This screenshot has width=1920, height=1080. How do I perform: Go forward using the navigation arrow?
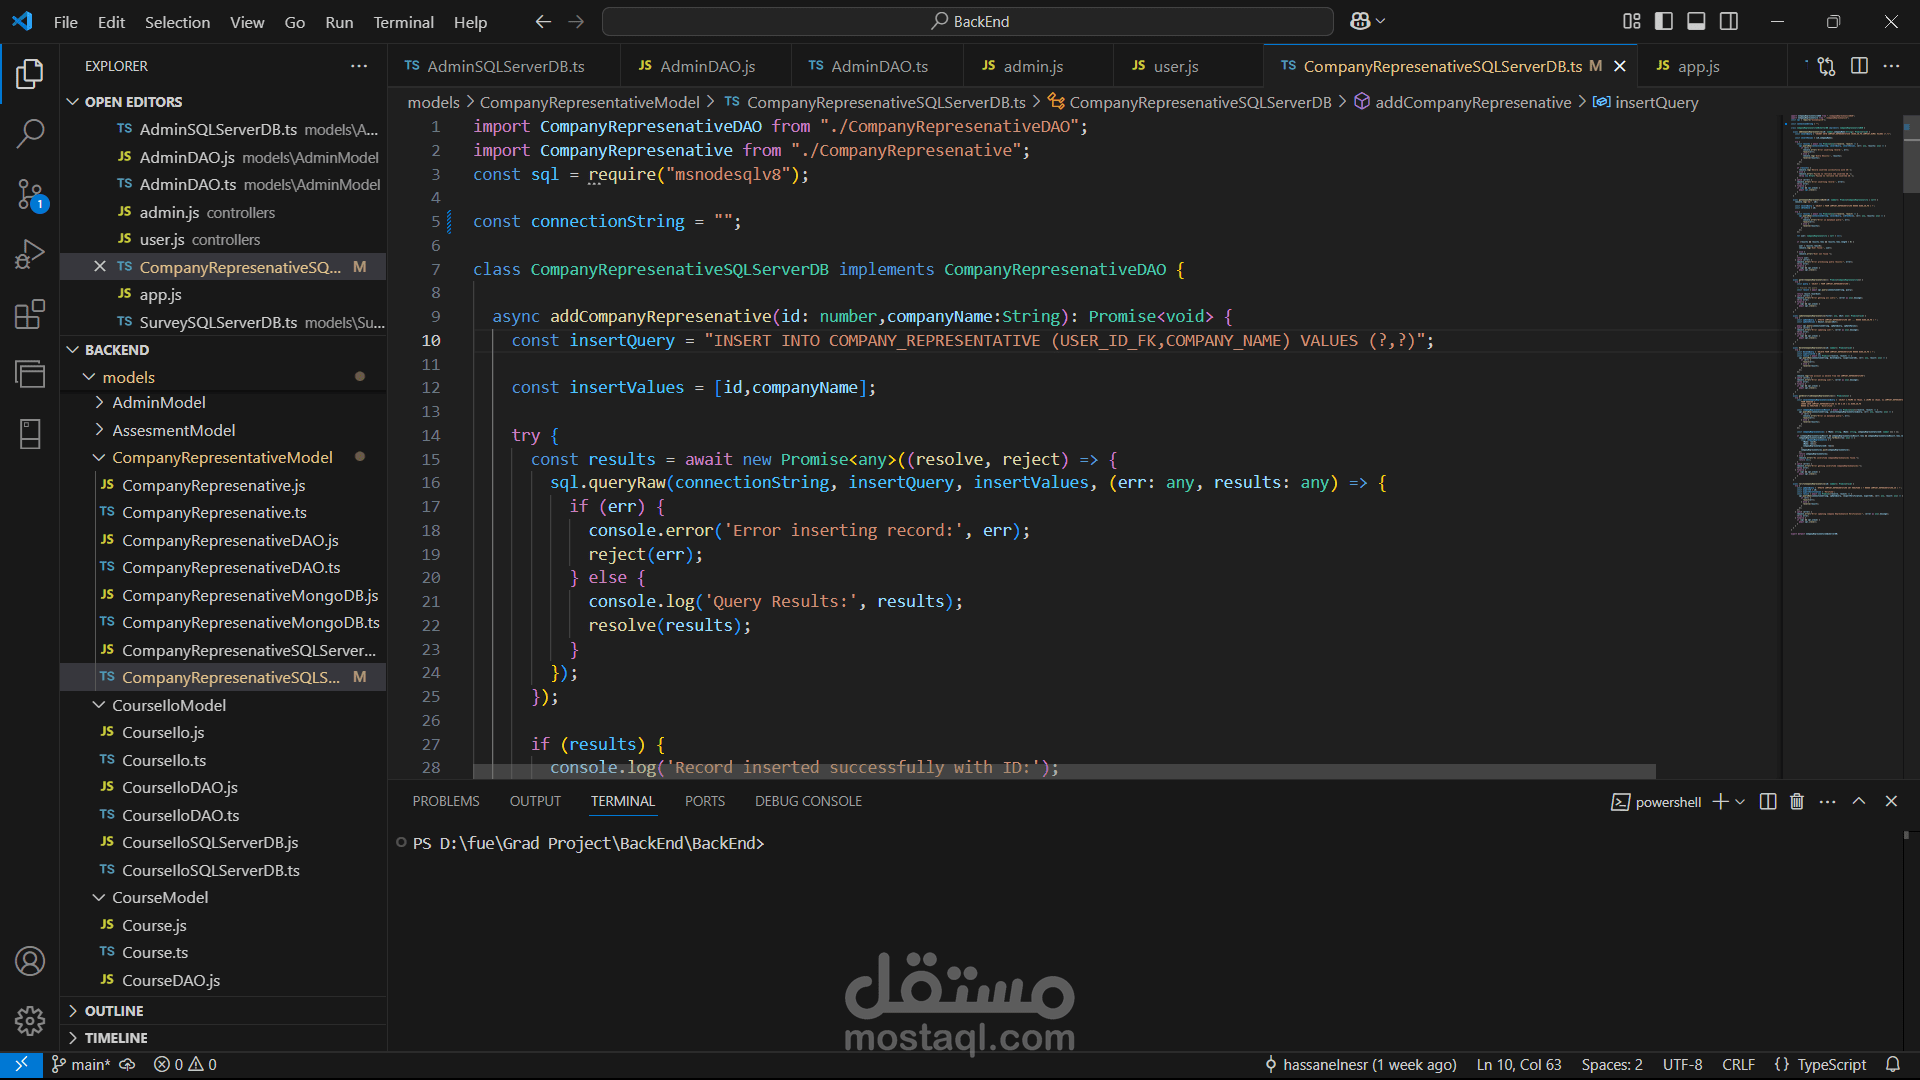click(576, 21)
